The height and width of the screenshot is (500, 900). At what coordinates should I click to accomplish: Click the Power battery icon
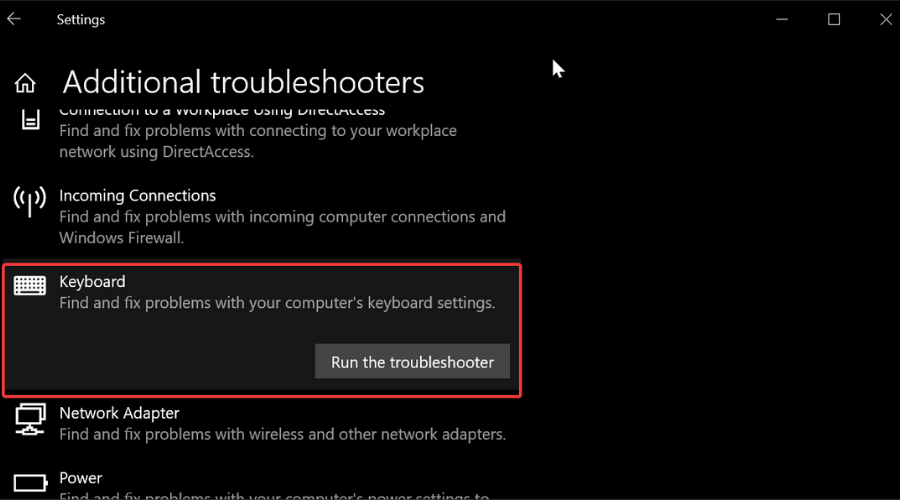(30, 483)
